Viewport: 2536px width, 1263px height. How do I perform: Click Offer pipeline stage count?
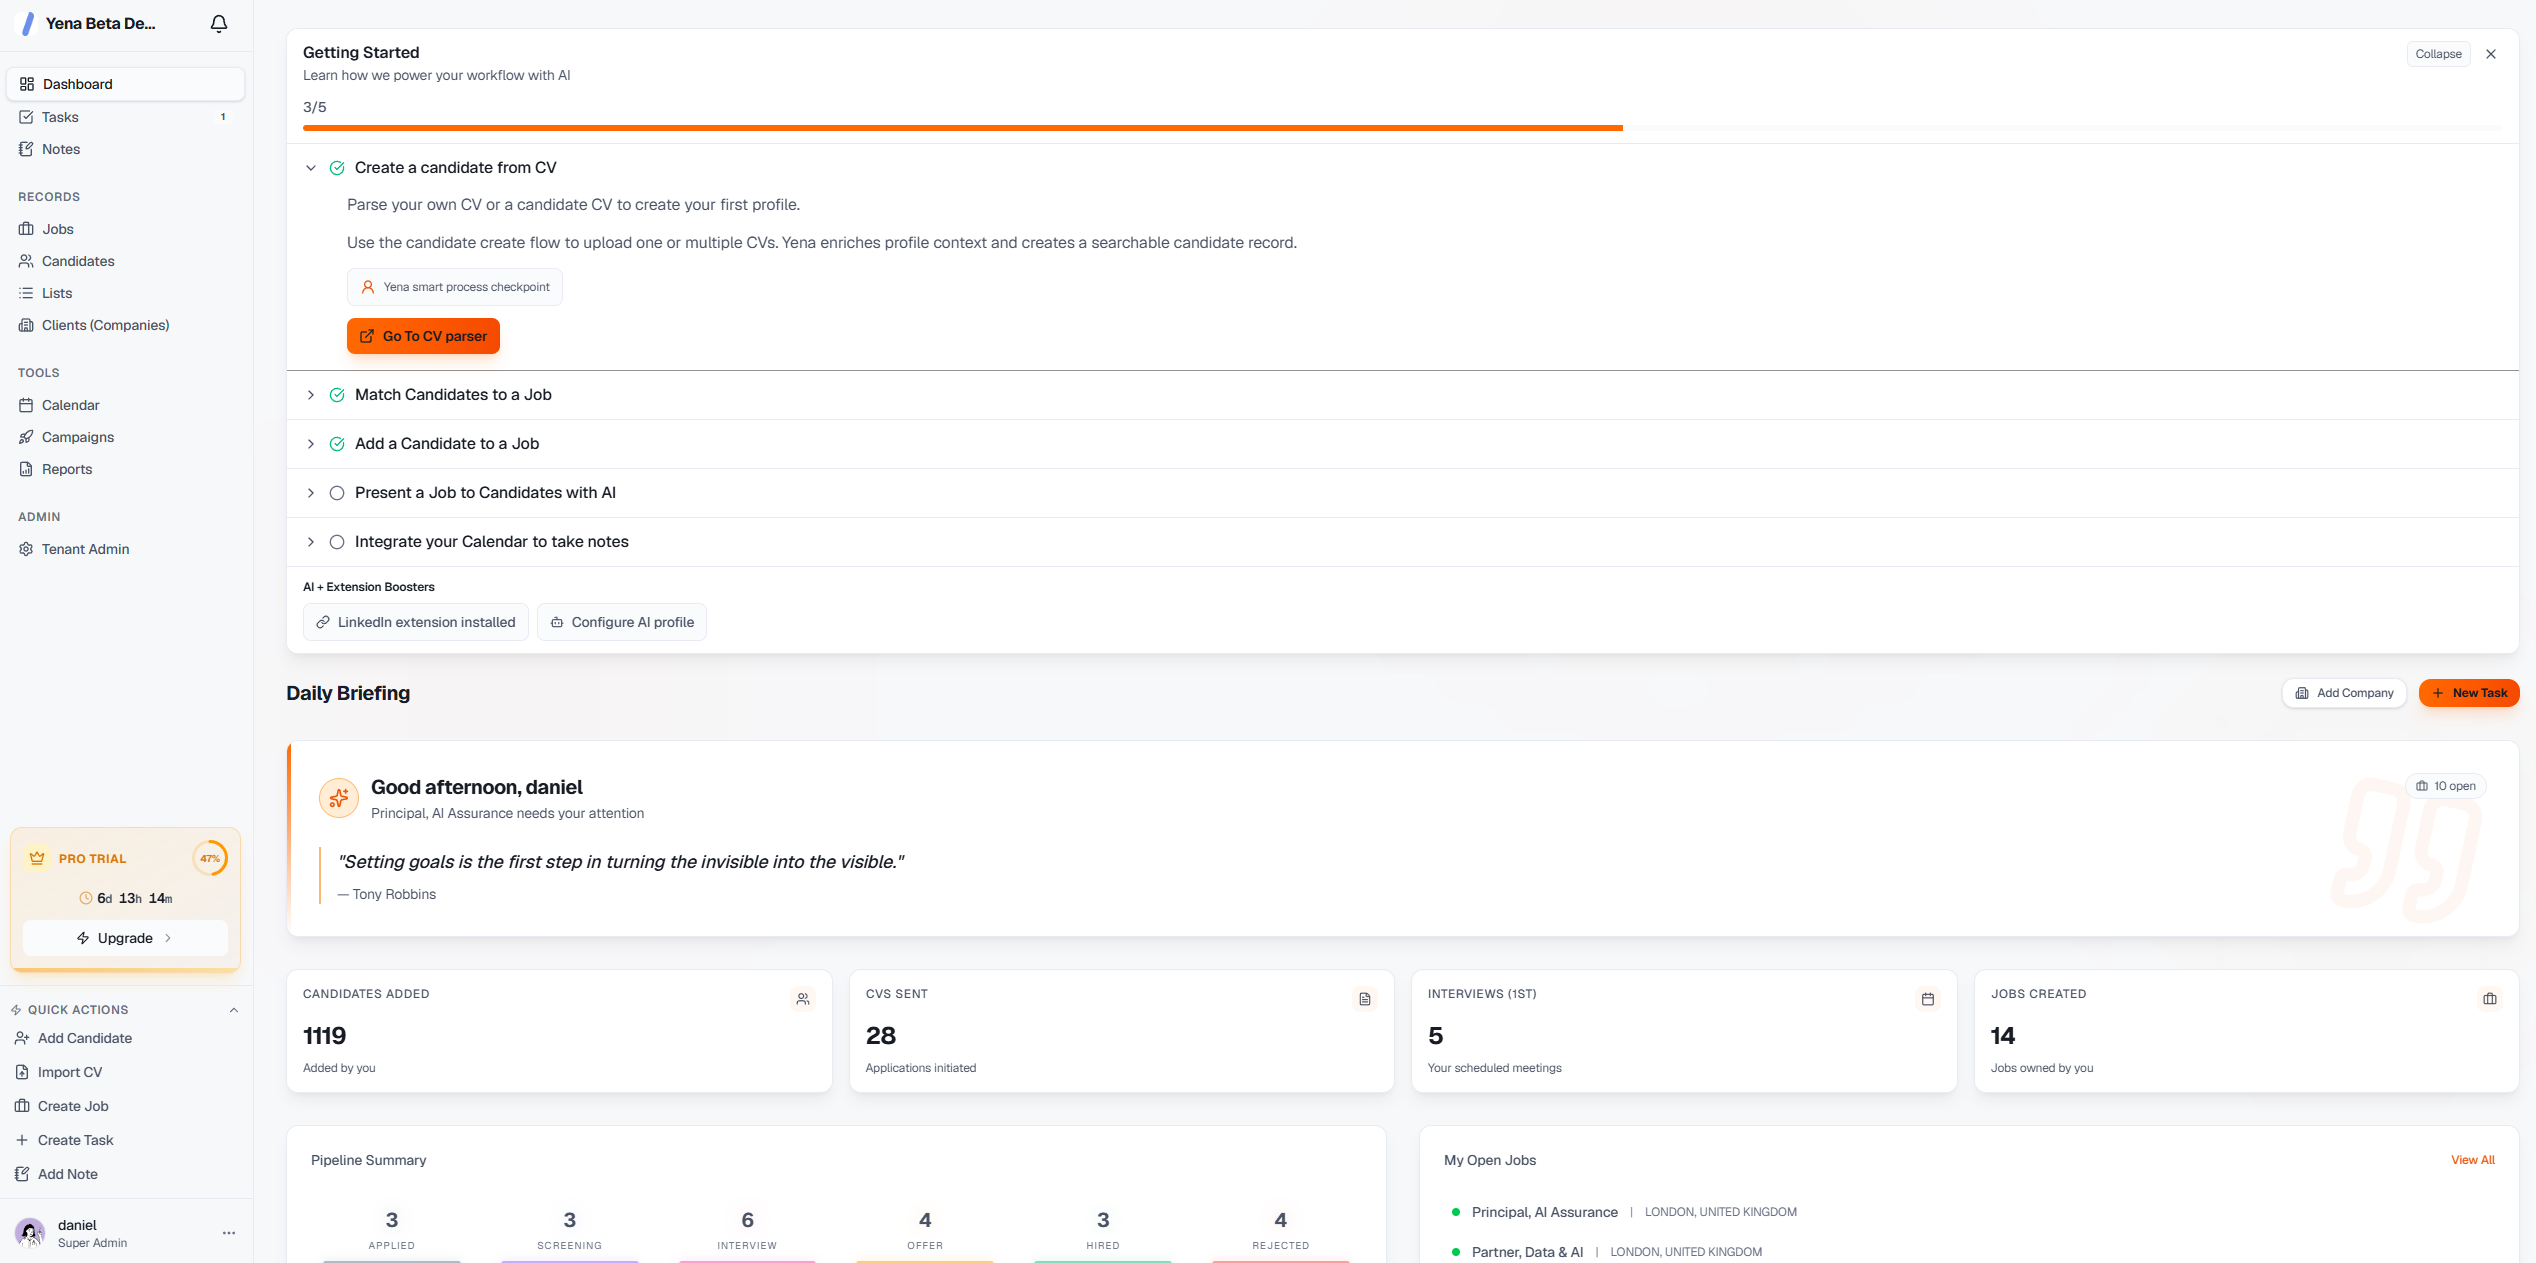[925, 1220]
